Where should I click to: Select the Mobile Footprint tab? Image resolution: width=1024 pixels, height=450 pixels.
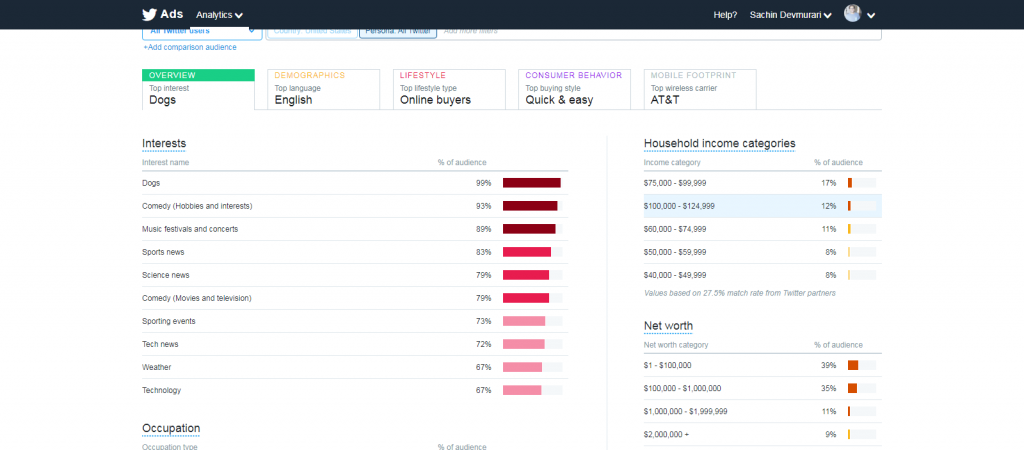pos(700,89)
